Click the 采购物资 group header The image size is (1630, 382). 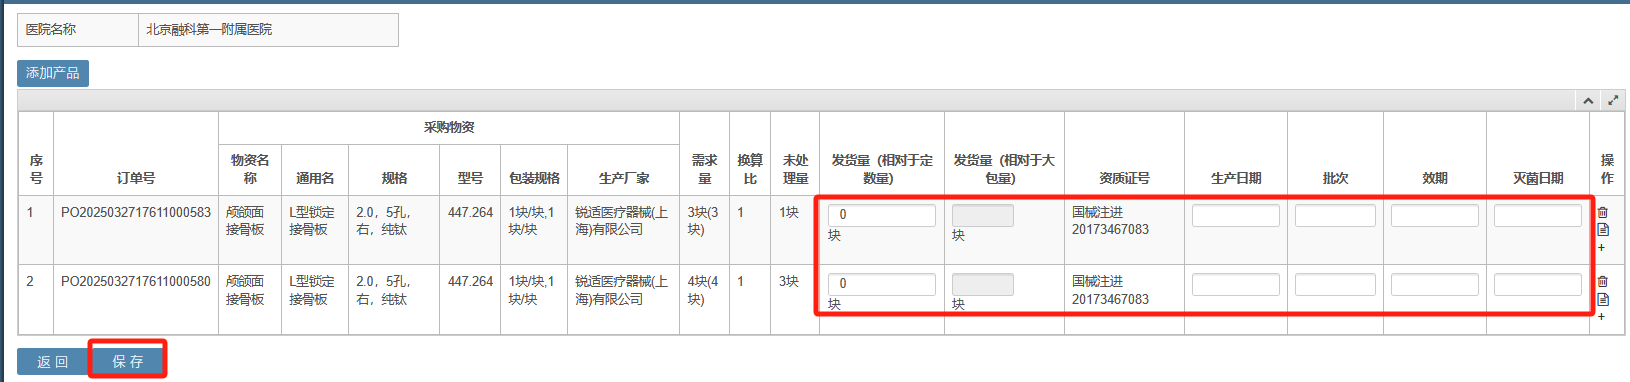(449, 127)
